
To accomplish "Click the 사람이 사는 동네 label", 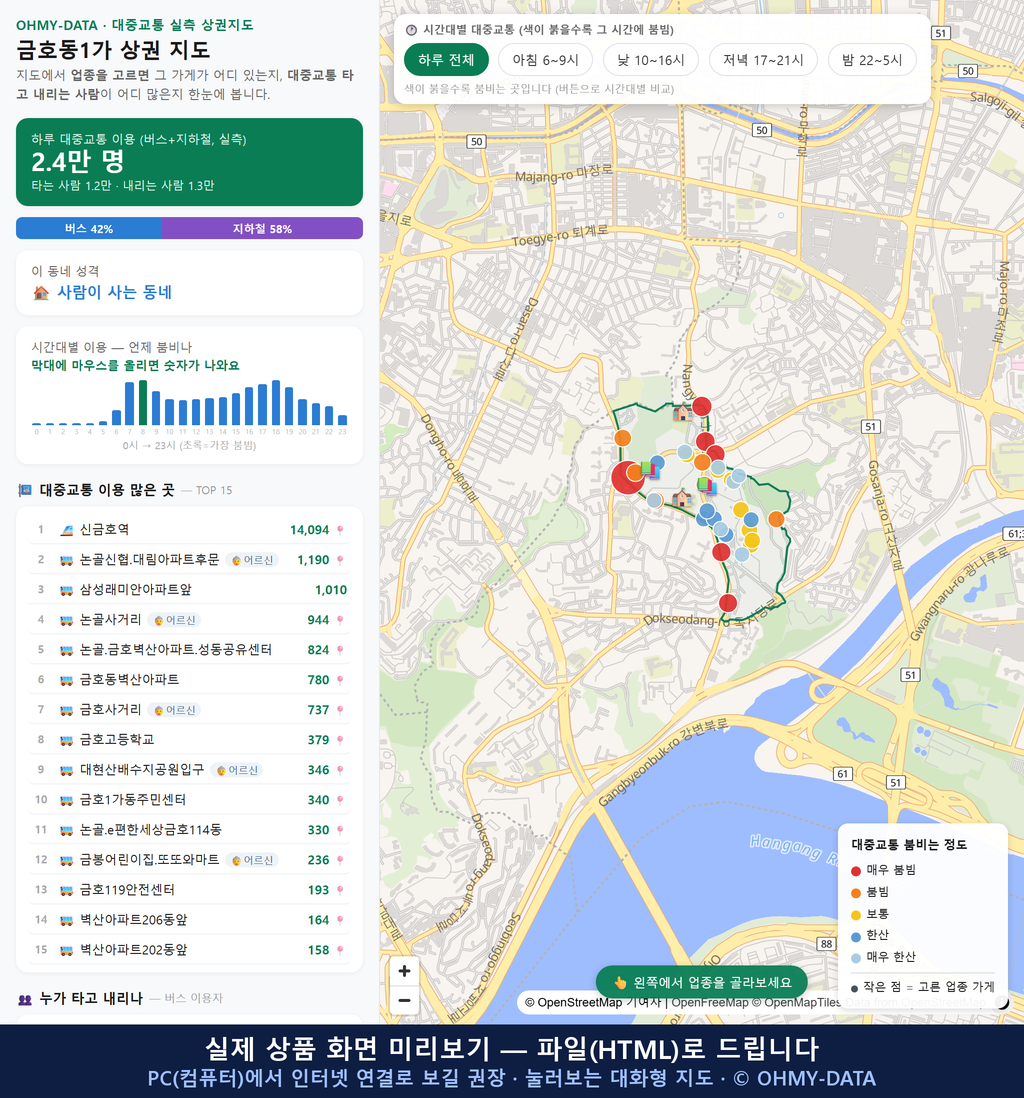I will click(x=114, y=293).
